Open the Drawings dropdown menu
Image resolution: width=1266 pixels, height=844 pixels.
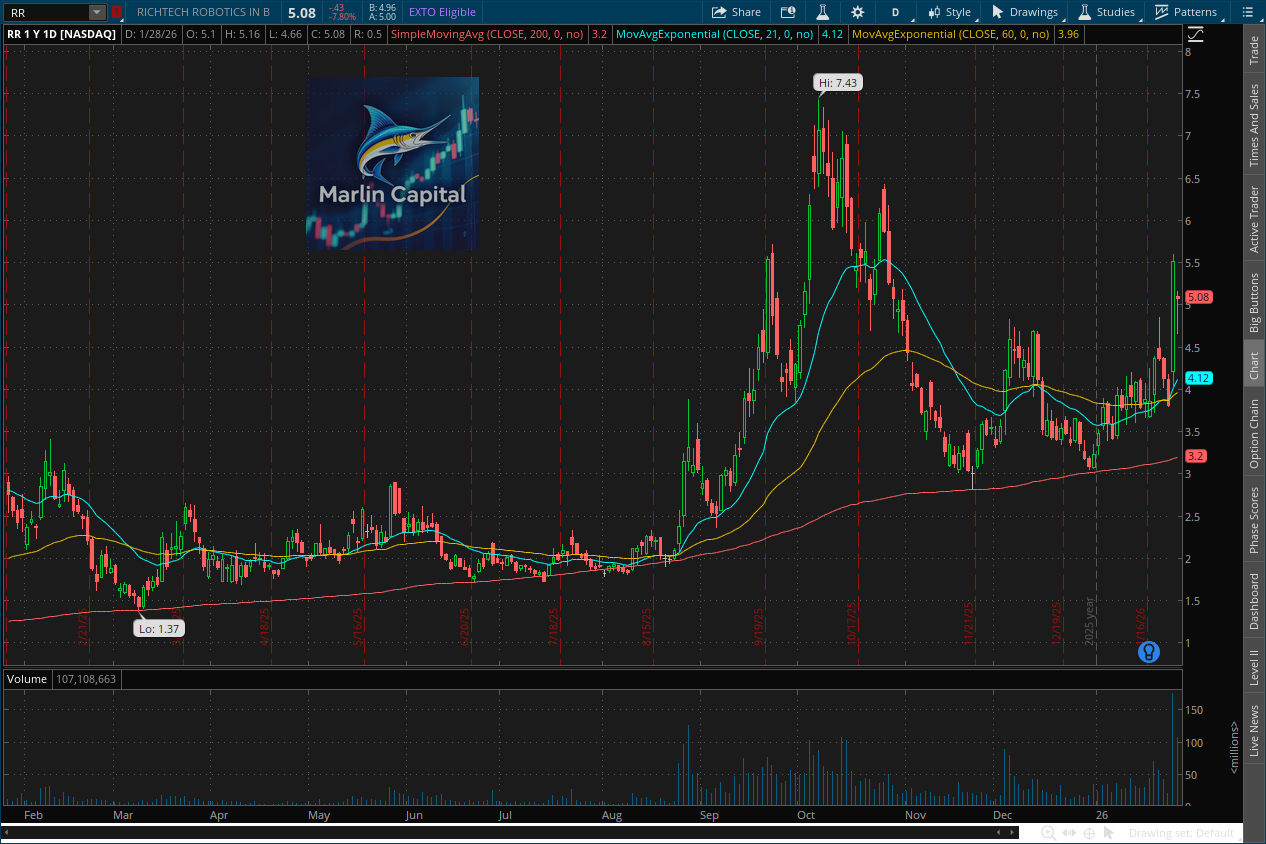pyautogui.click(x=1025, y=12)
